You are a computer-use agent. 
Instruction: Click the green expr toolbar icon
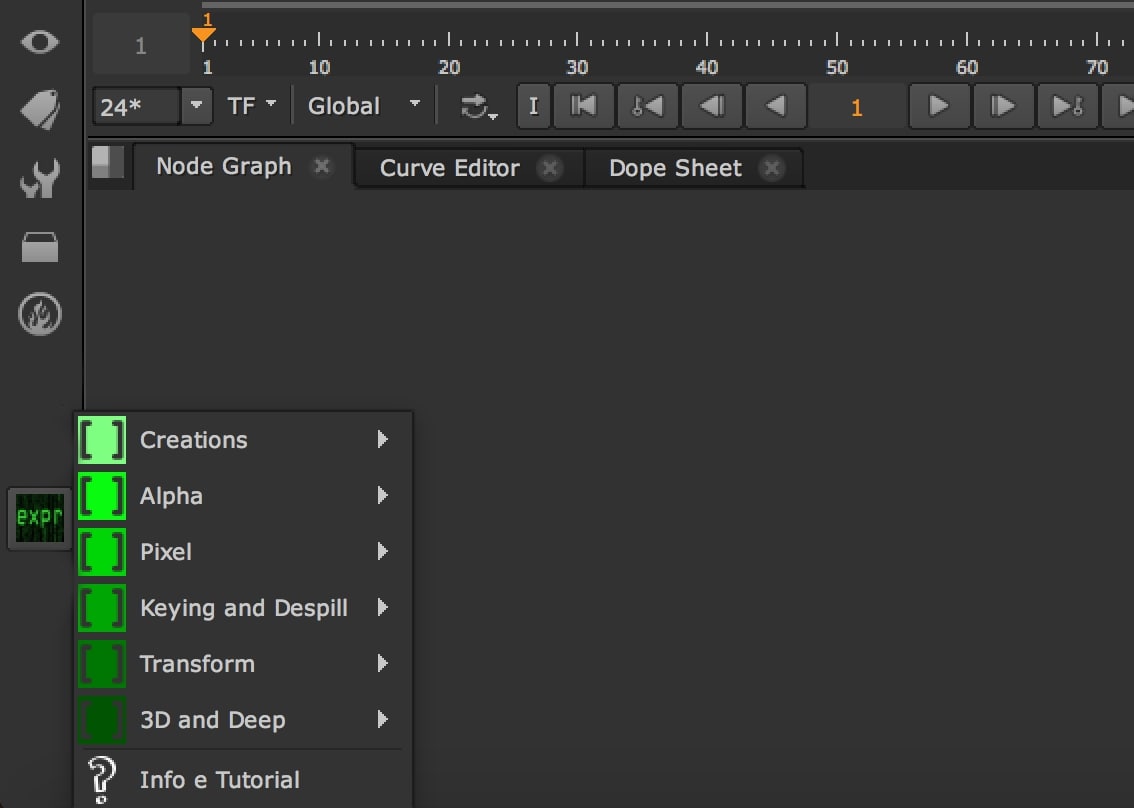[x=39, y=518]
